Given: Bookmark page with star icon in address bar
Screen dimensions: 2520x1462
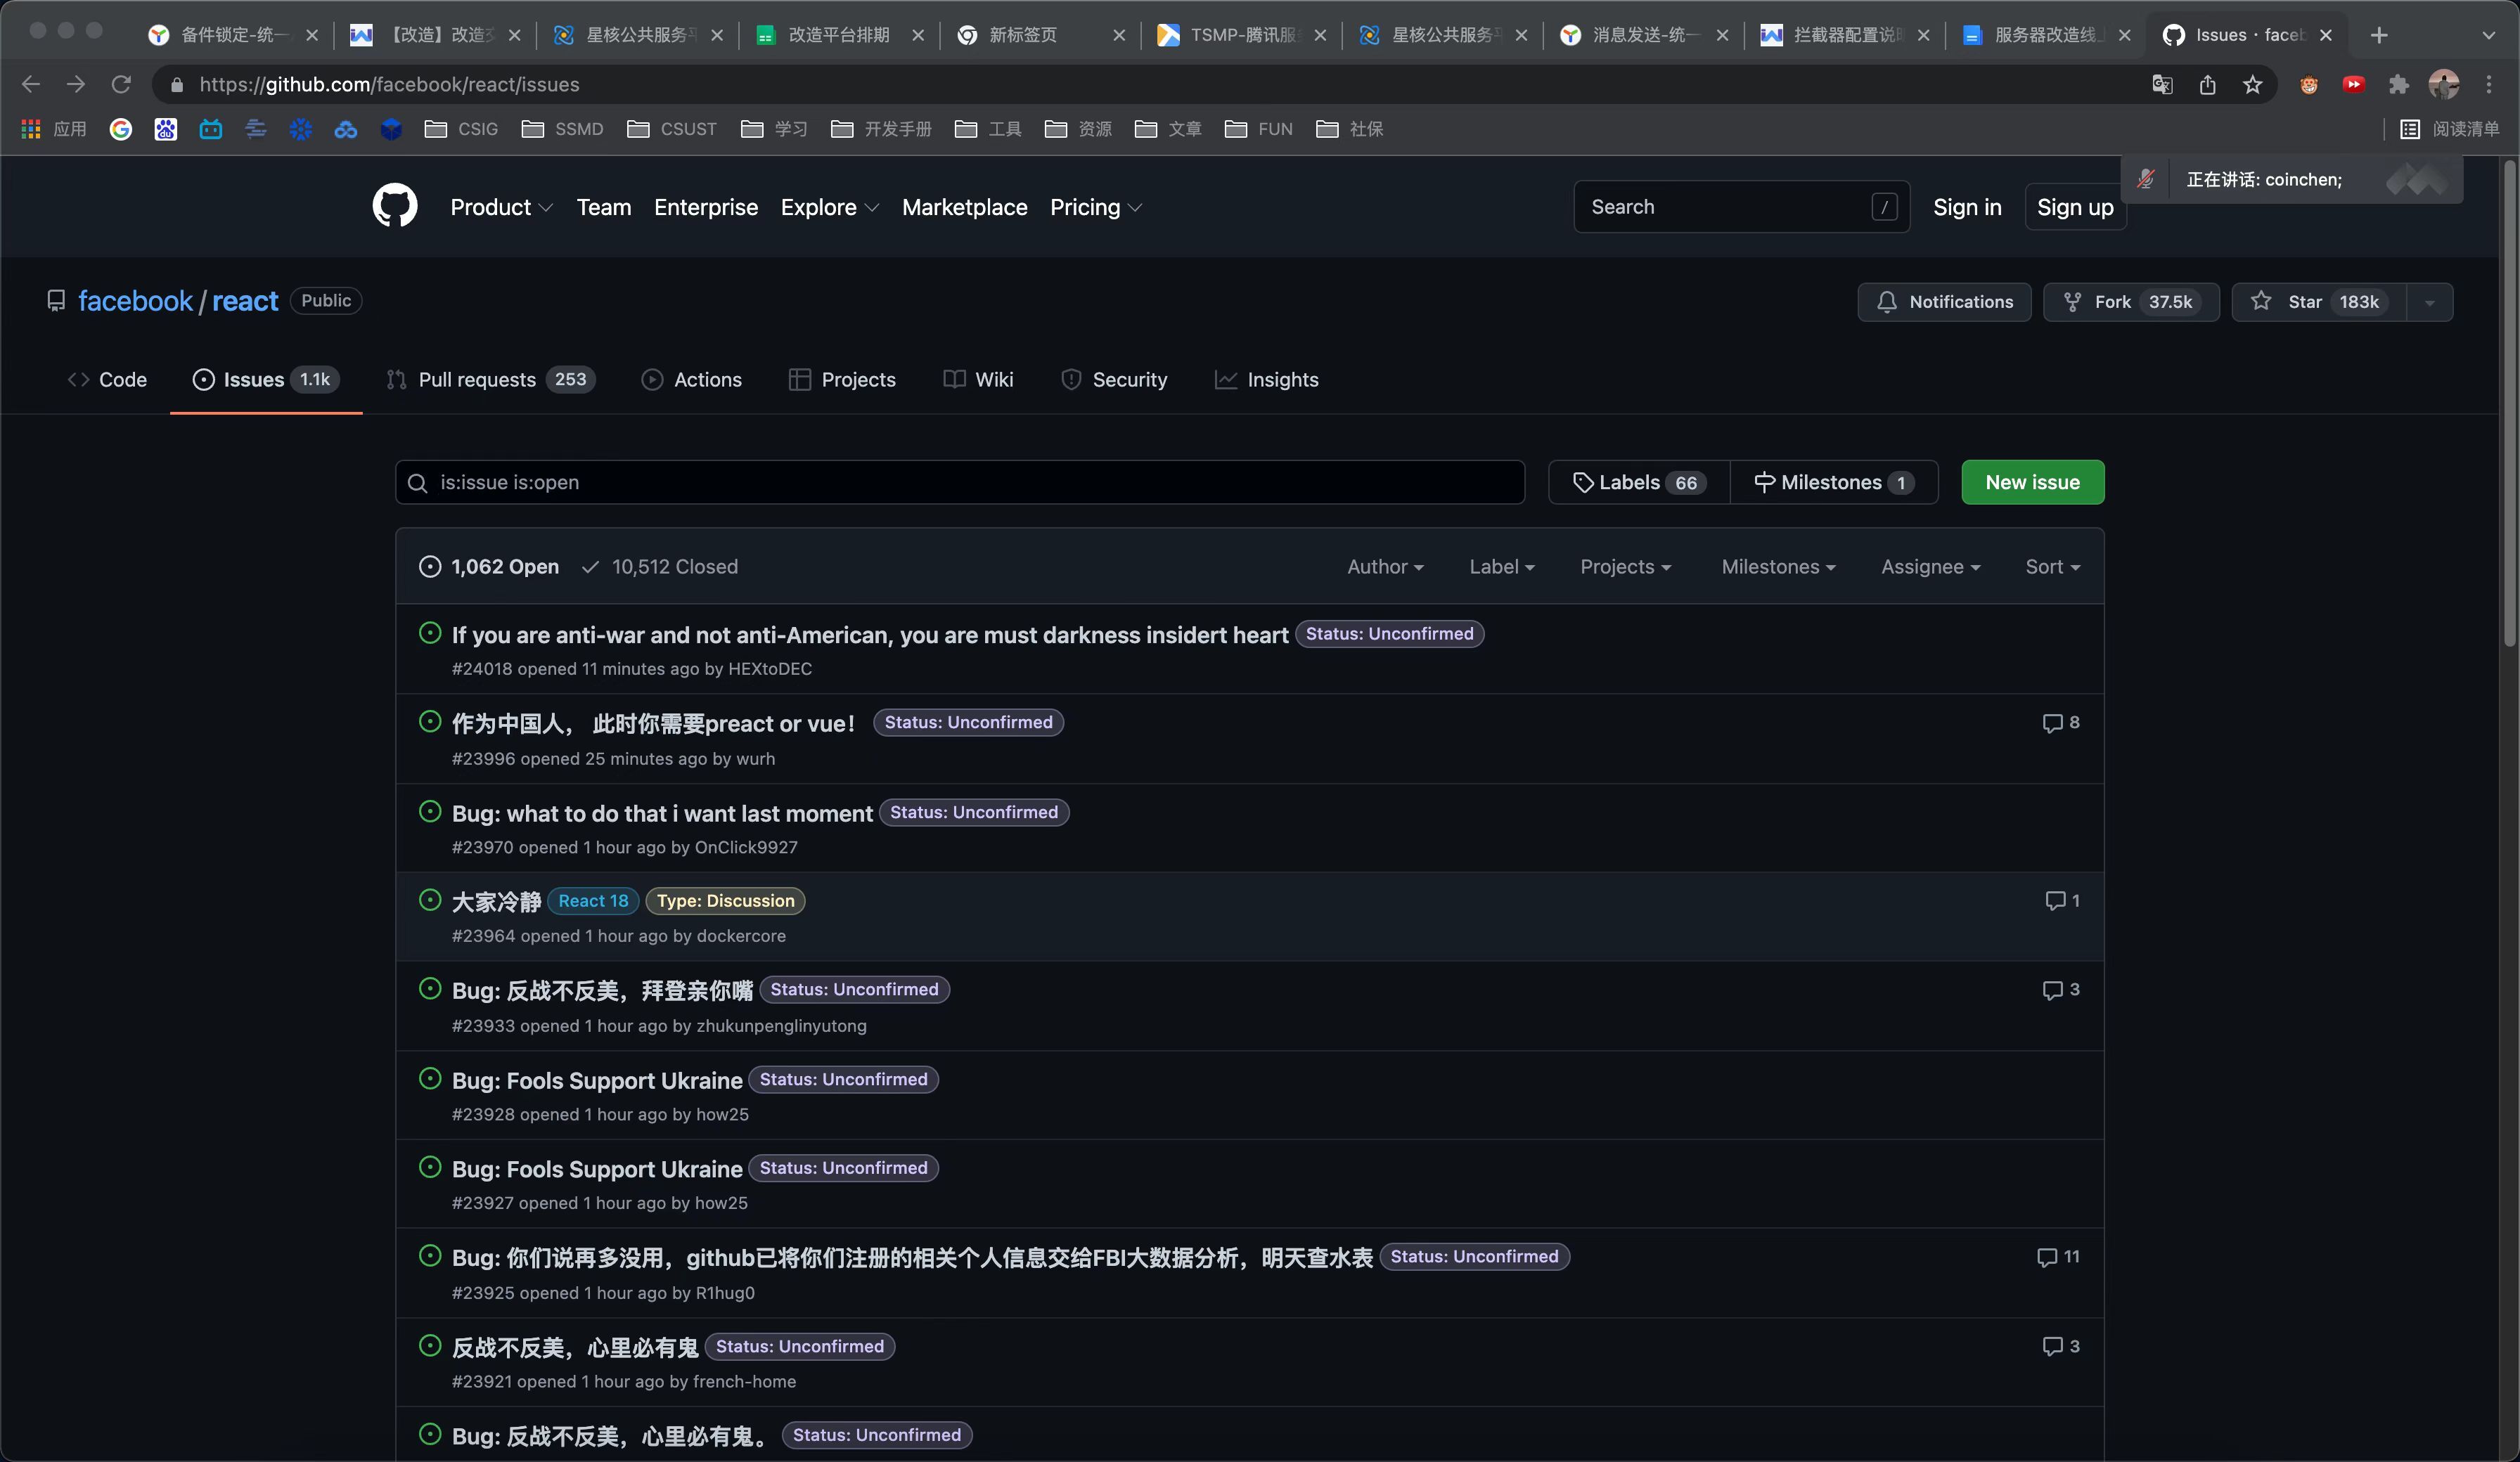Looking at the screenshot, I should [x=2252, y=85].
